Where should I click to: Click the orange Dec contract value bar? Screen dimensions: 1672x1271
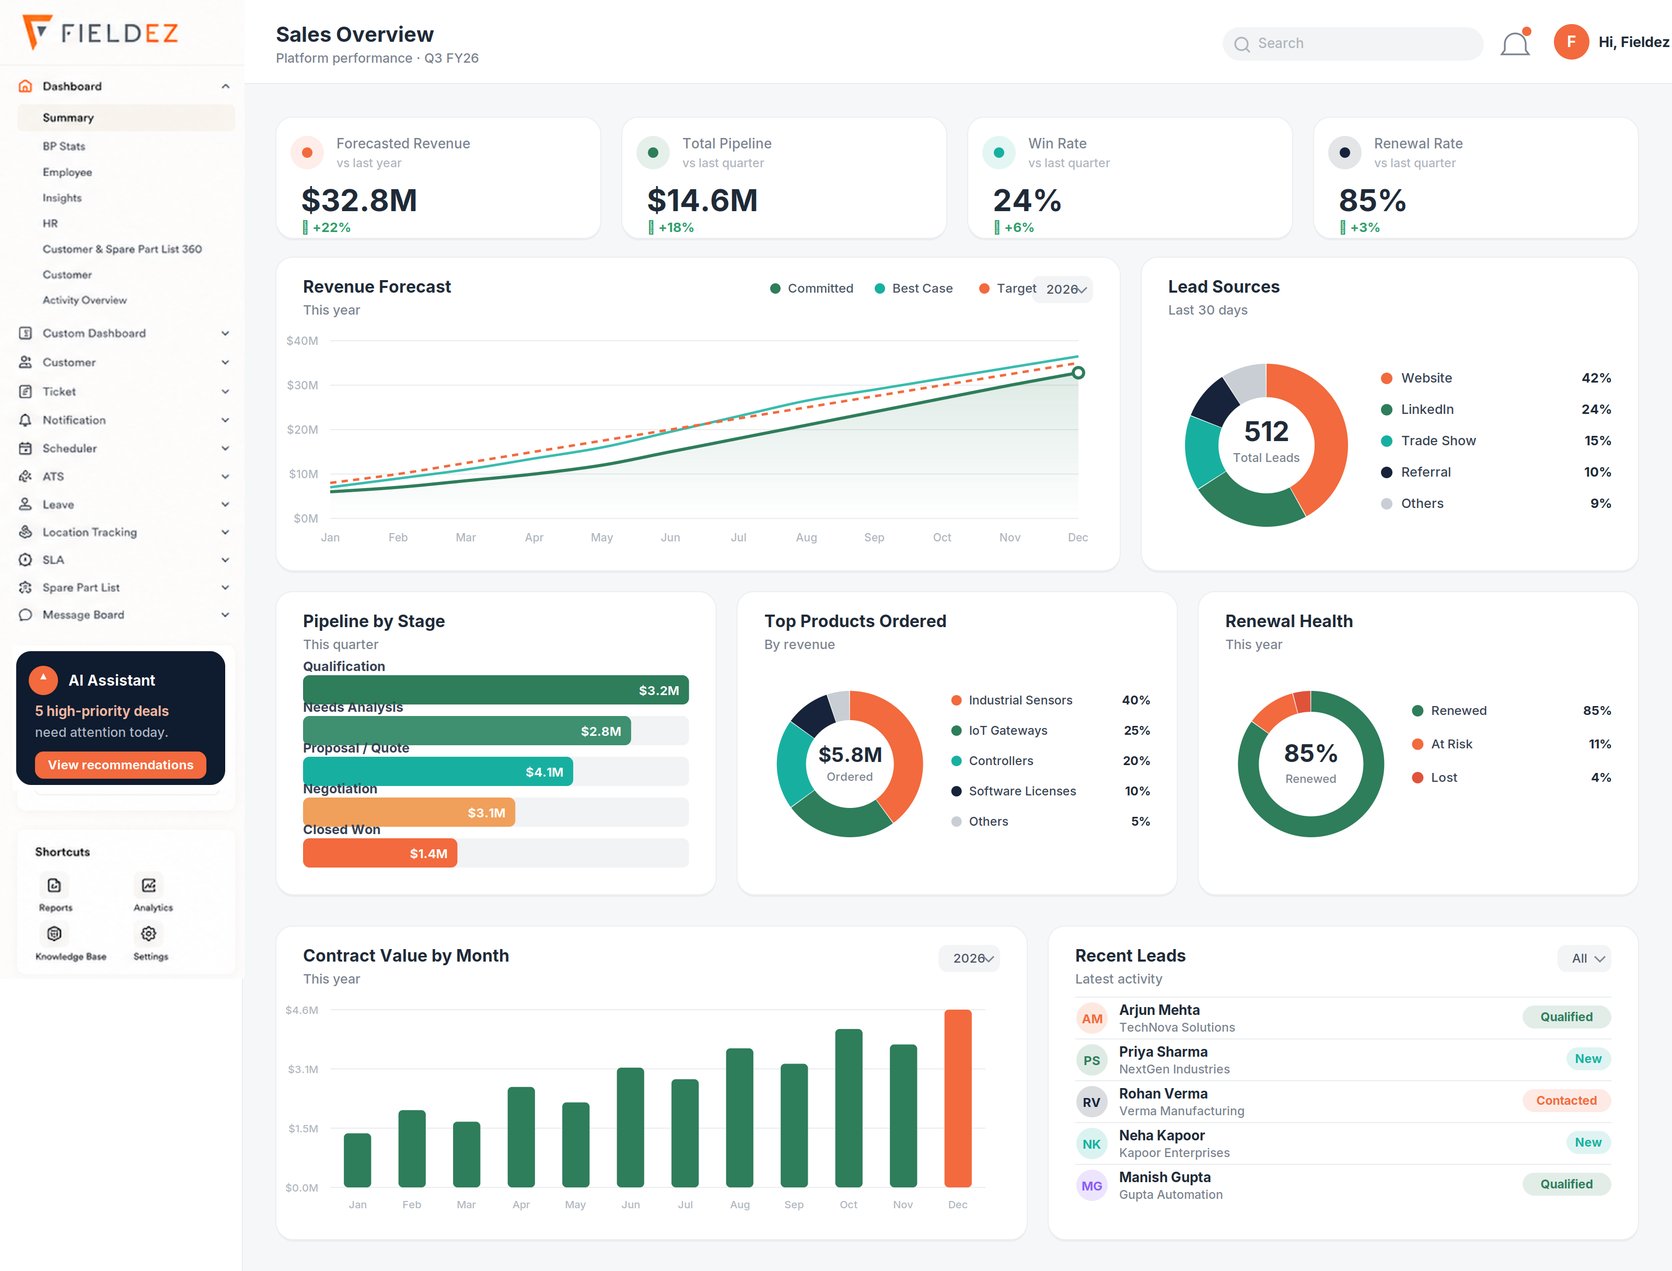(958, 1098)
